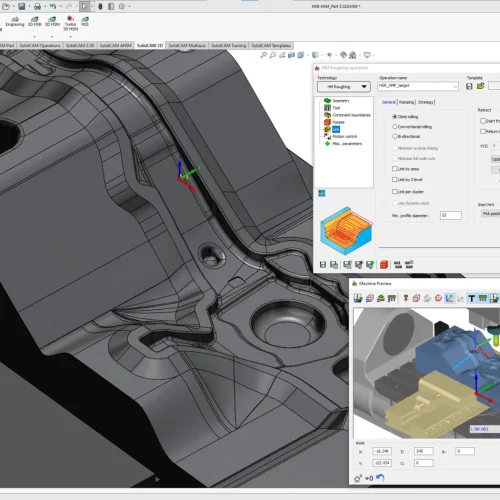Click Edit Appearance color sphere in viewport toolbar

pos(343,55)
